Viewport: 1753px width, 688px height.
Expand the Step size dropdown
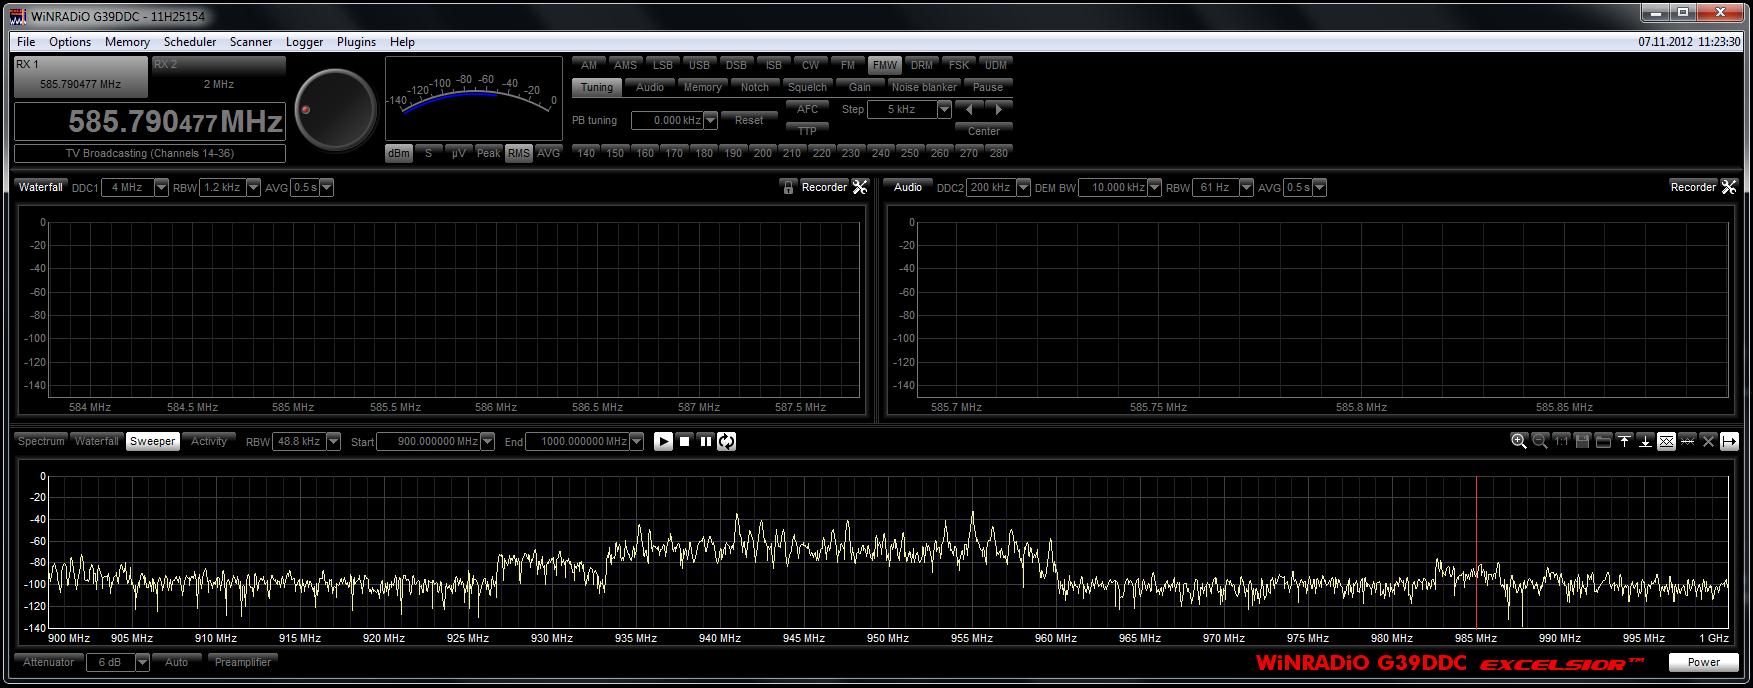(x=944, y=110)
